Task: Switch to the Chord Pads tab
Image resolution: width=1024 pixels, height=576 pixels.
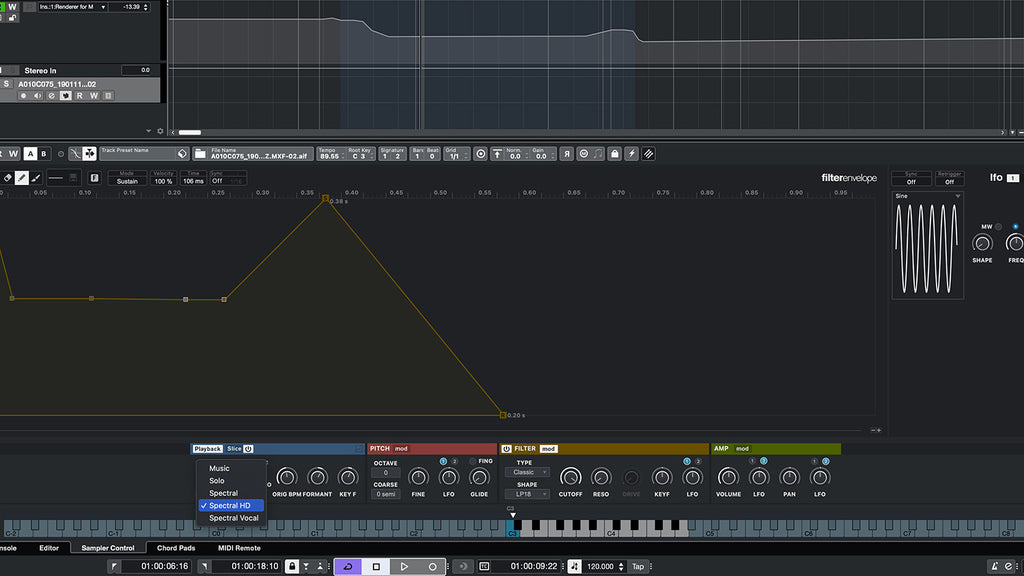Action: pos(176,548)
